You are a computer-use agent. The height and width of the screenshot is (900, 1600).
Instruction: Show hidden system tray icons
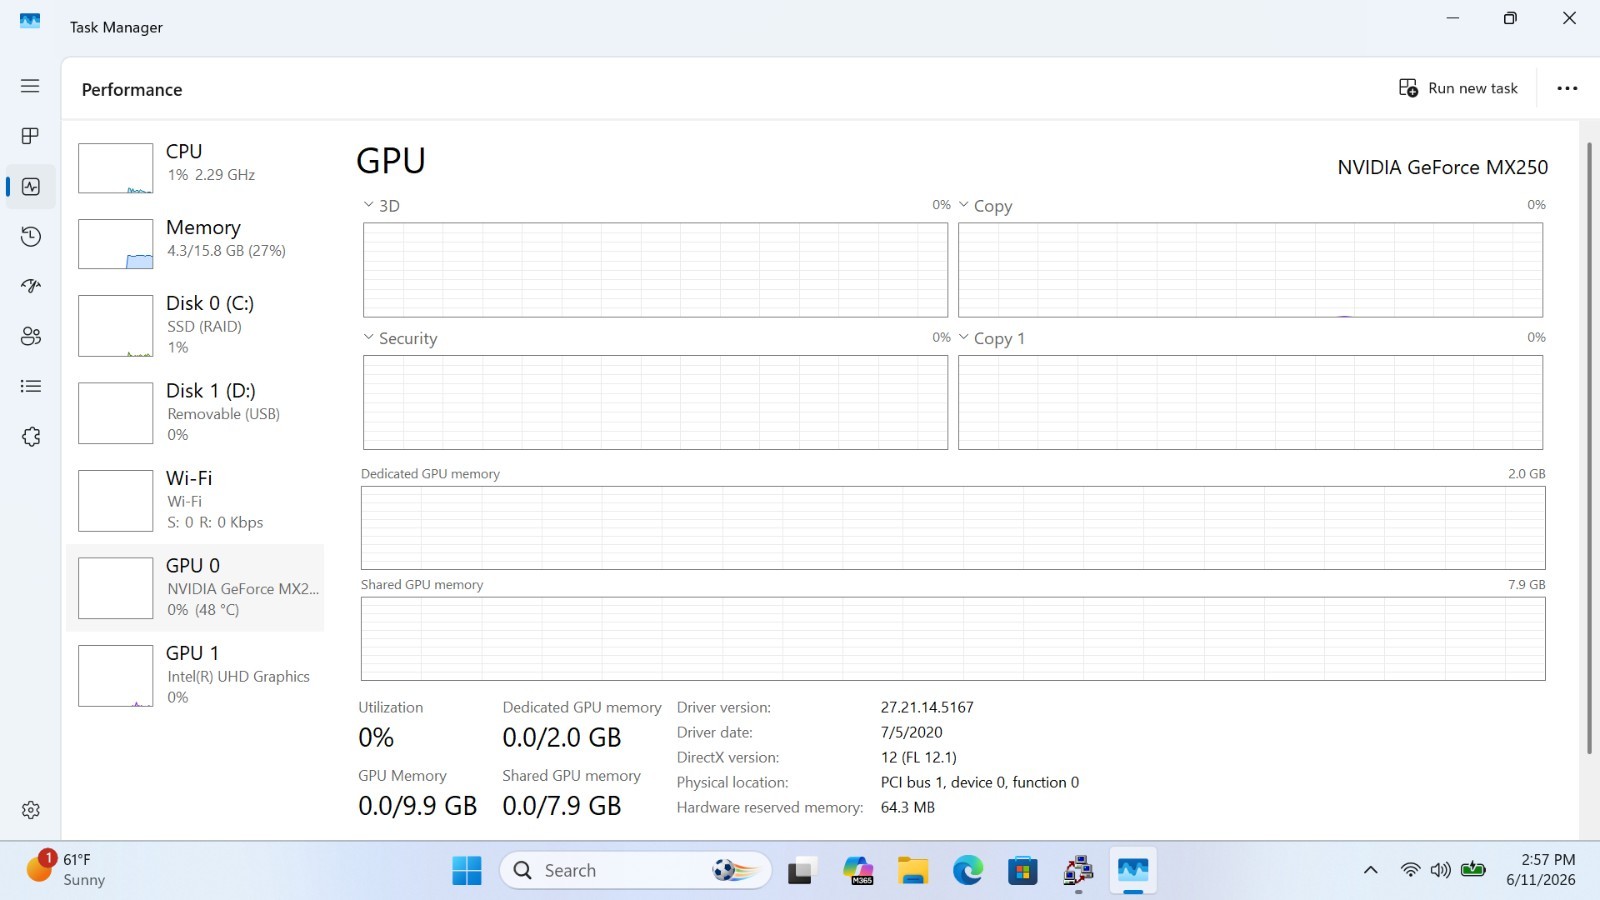pyautogui.click(x=1371, y=870)
